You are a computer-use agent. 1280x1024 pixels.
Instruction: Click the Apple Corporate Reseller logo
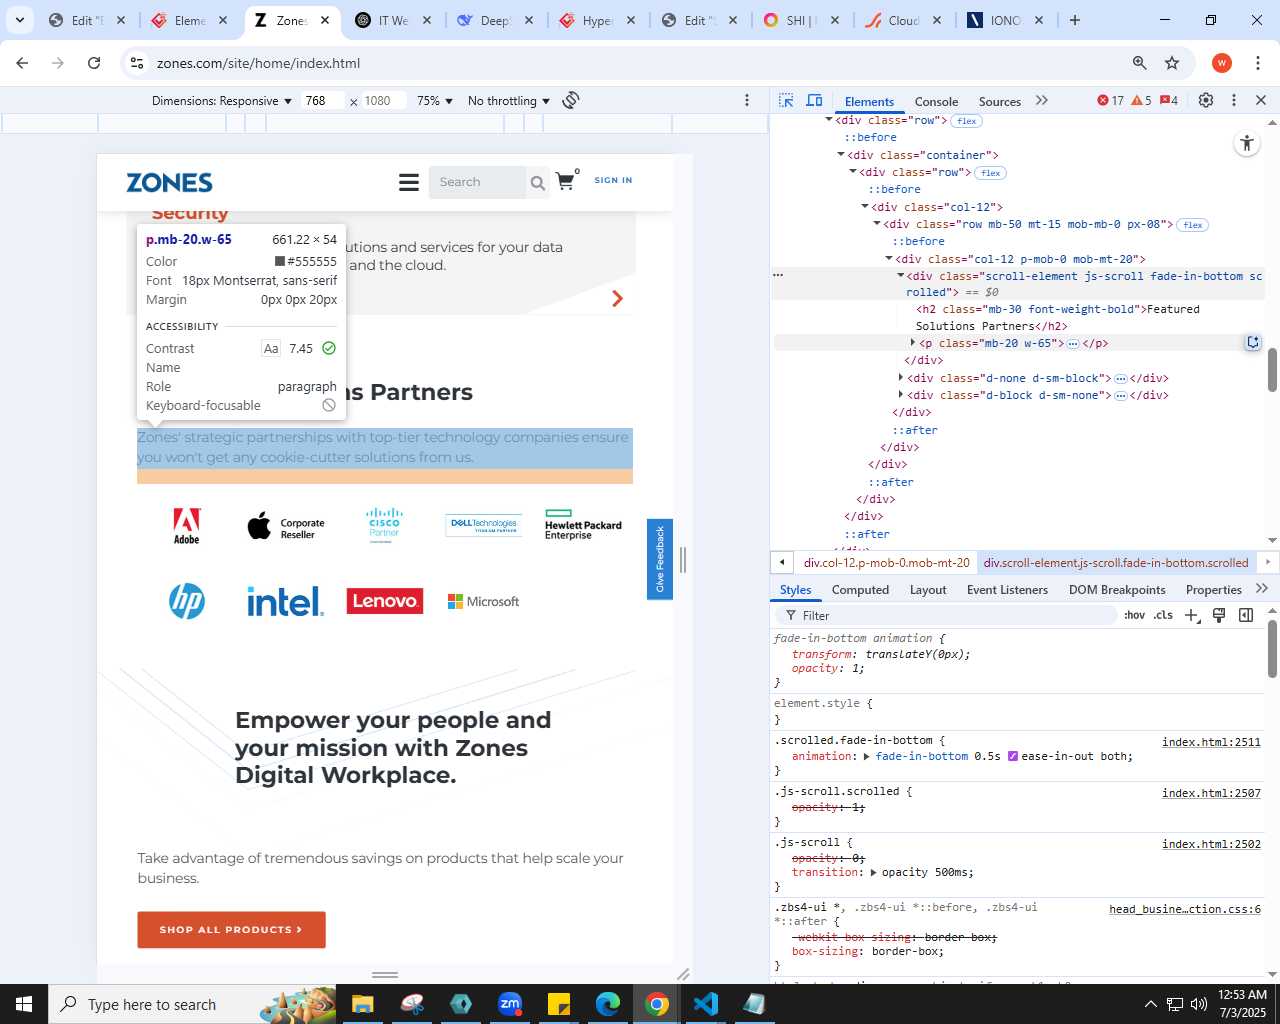[x=286, y=527]
